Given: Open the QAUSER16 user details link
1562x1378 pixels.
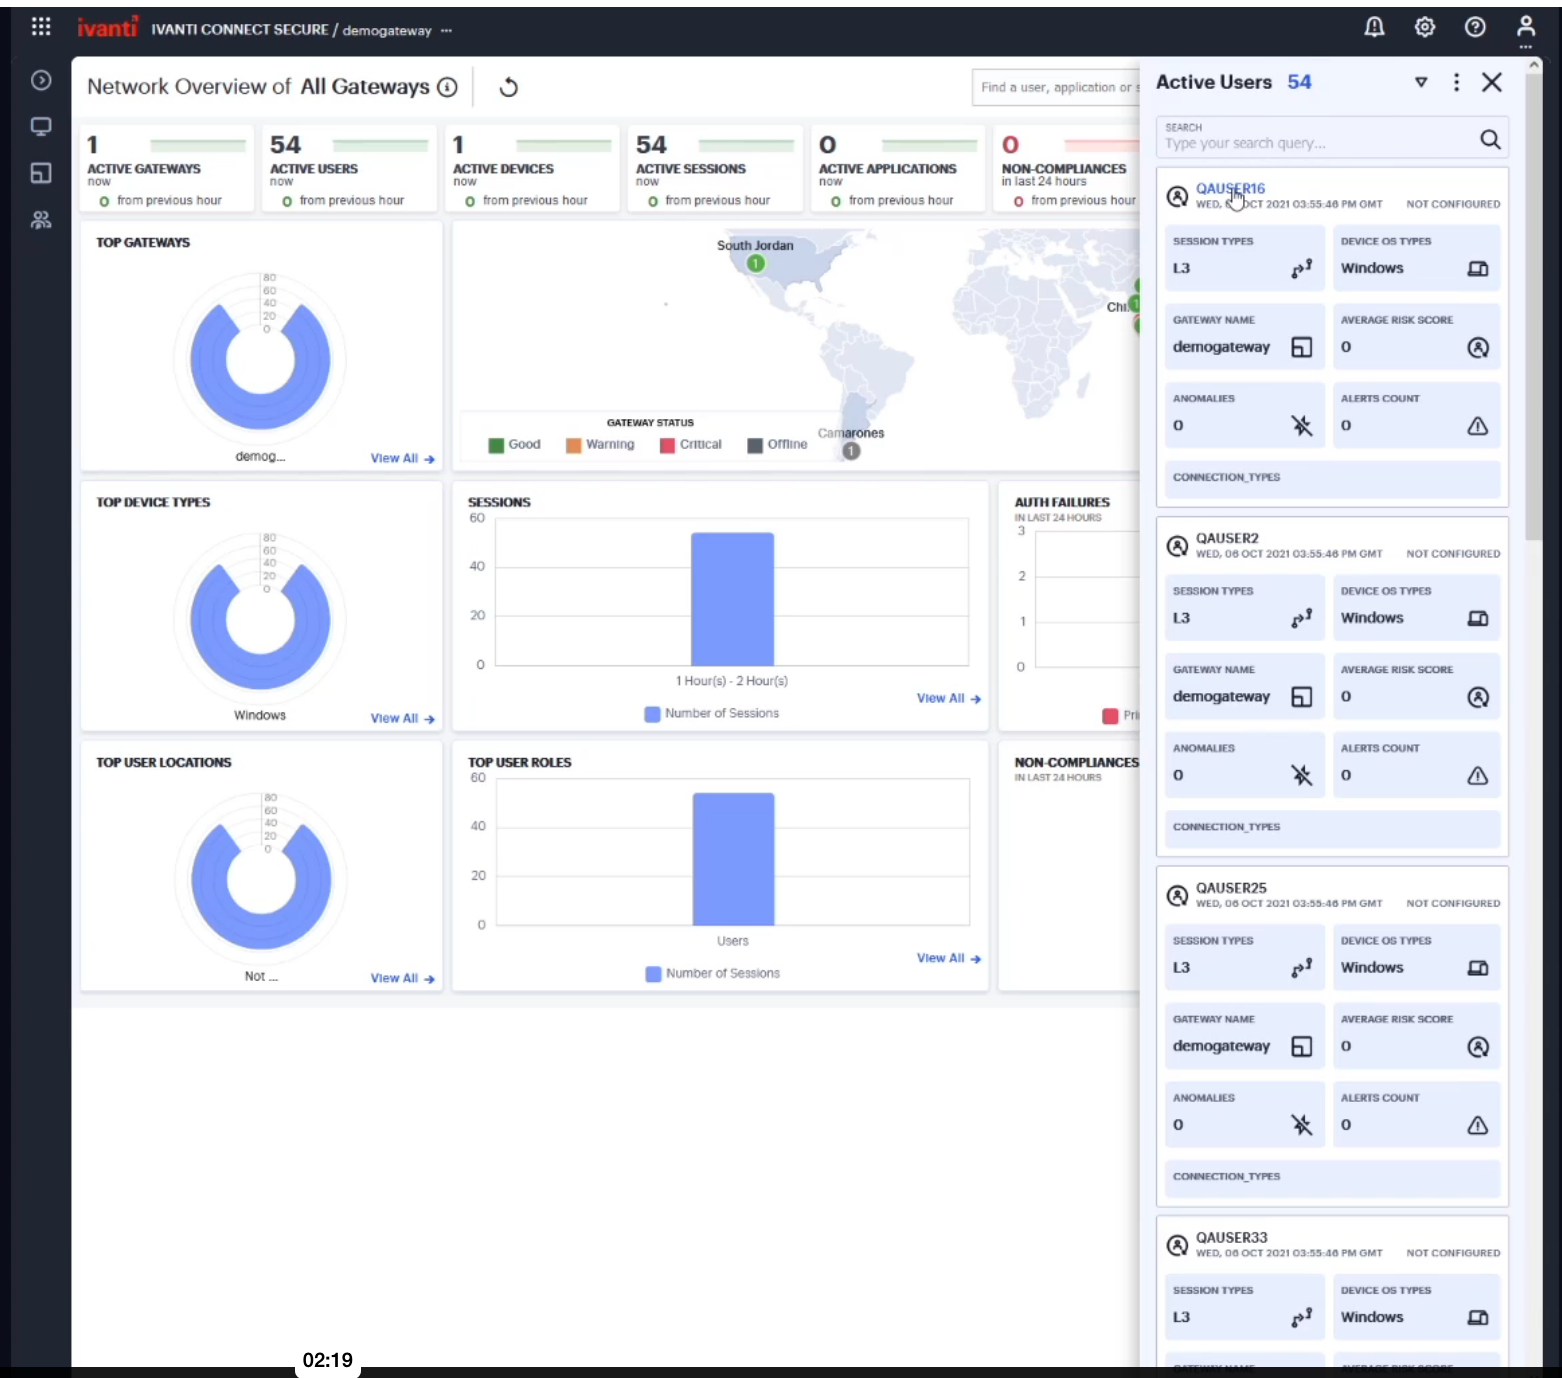Looking at the screenshot, I should tap(1230, 188).
